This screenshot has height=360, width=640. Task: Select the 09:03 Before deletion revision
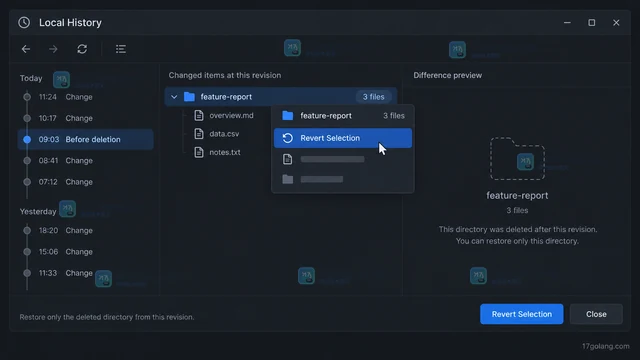point(86,140)
